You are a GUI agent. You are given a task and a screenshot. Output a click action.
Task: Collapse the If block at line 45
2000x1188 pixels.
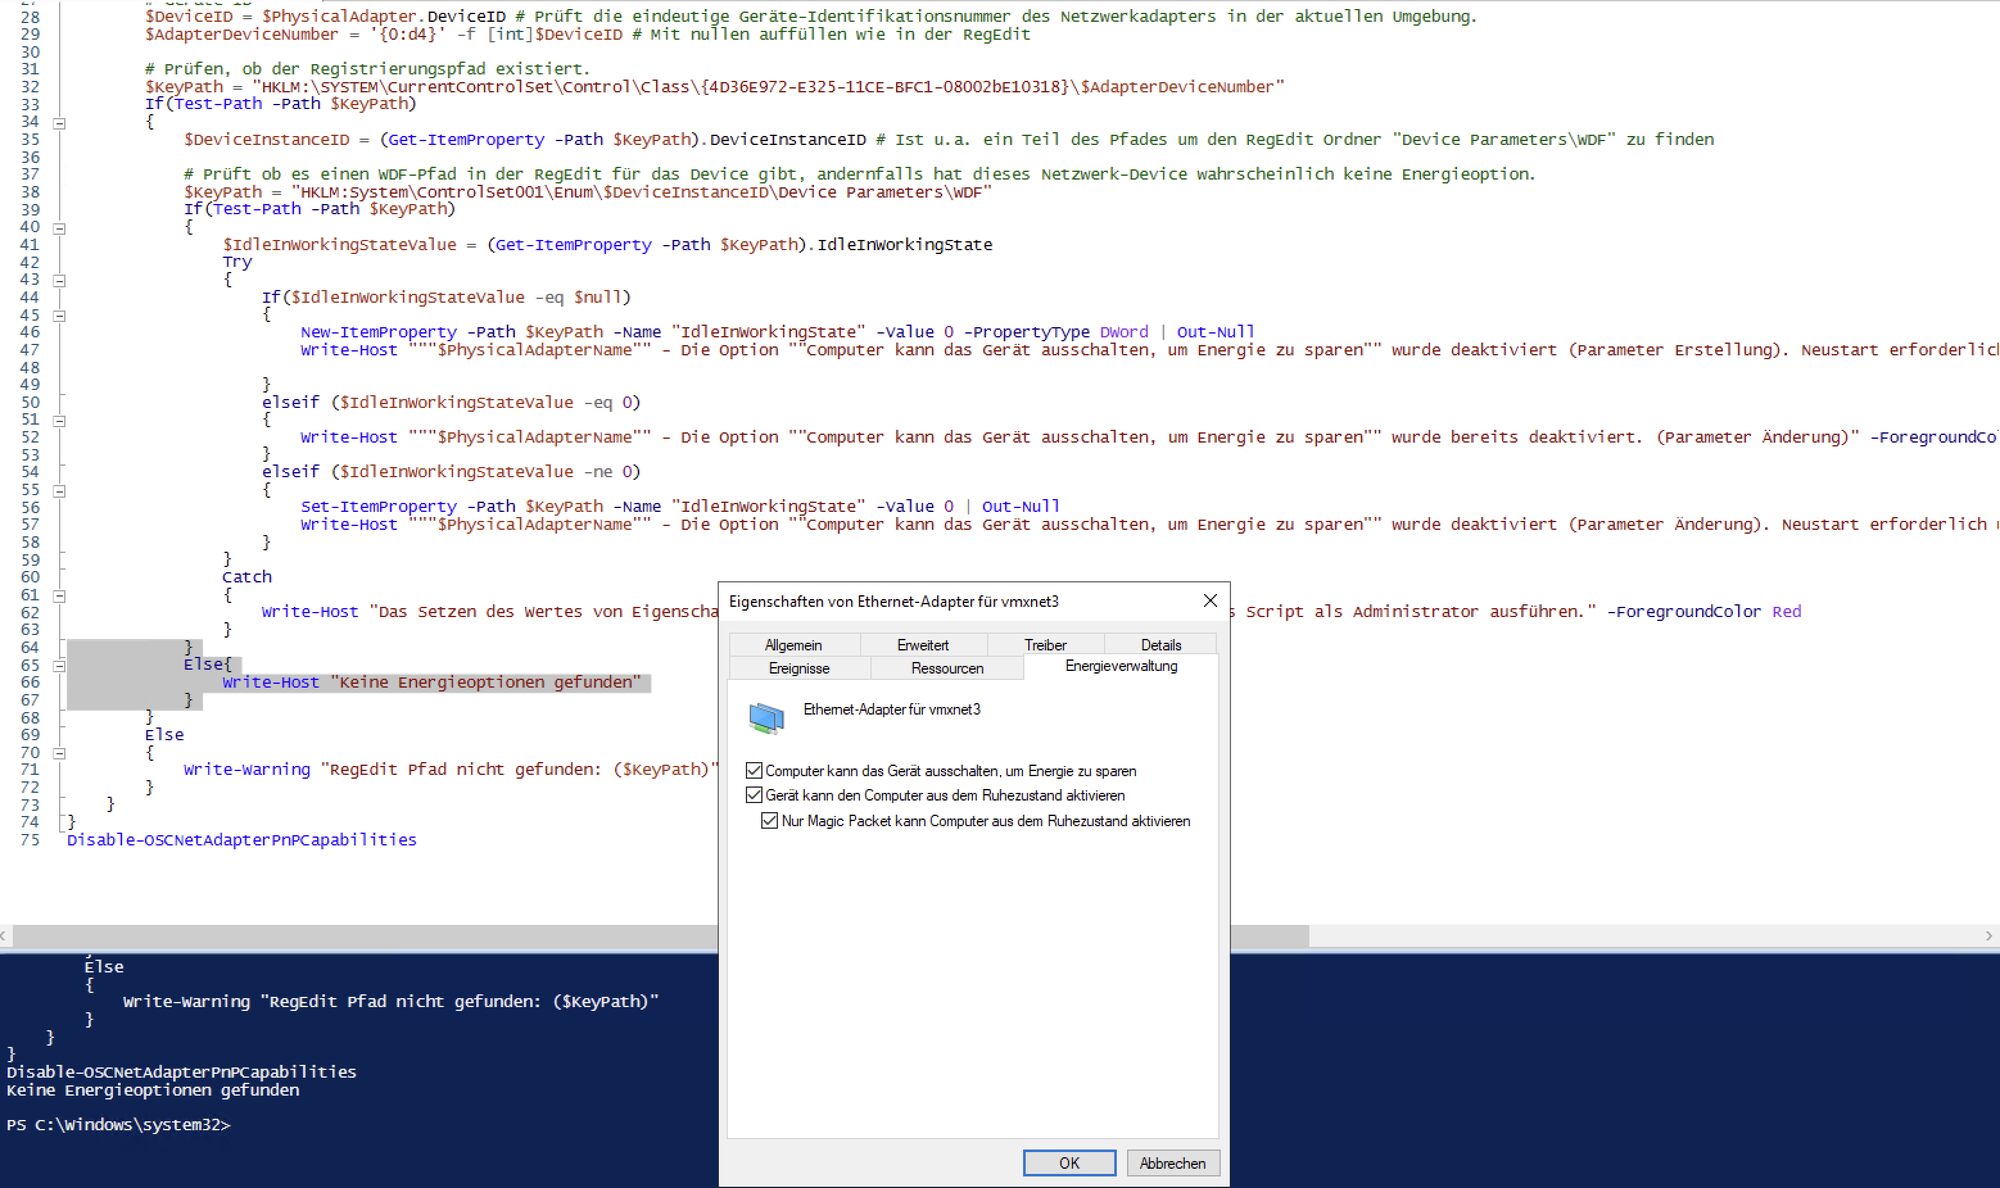59,316
